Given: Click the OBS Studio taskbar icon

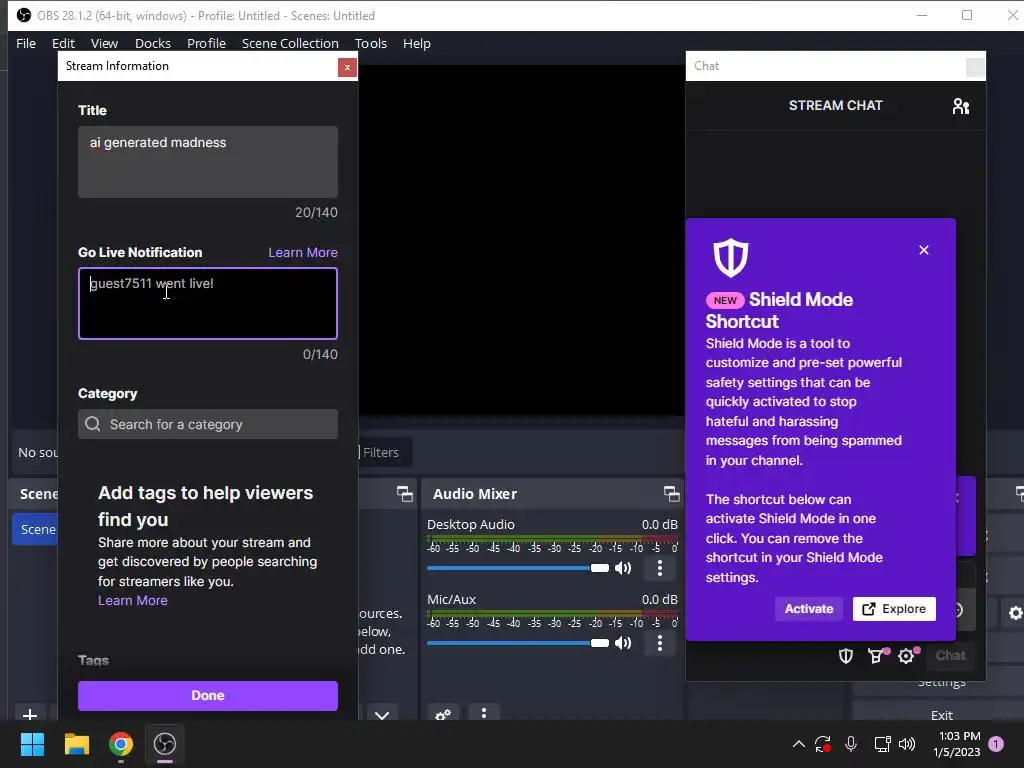Looking at the screenshot, I should pyautogui.click(x=165, y=744).
